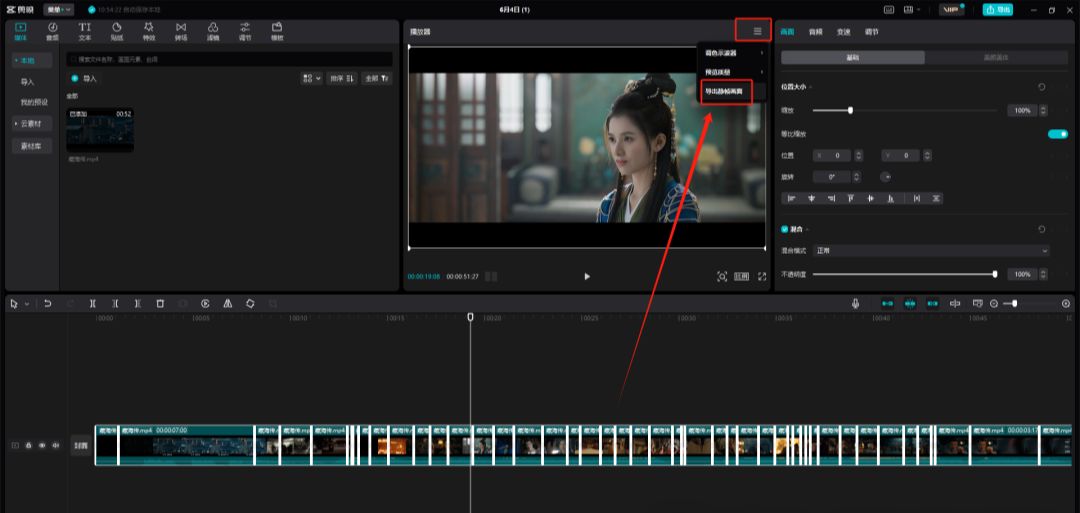Click the VIP membership button

[952, 10]
